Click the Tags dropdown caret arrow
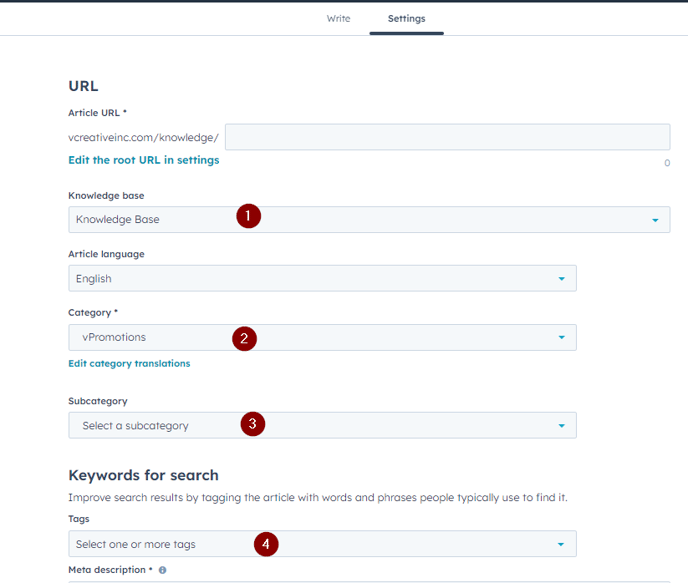The image size is (688, 583). point(561,544)
